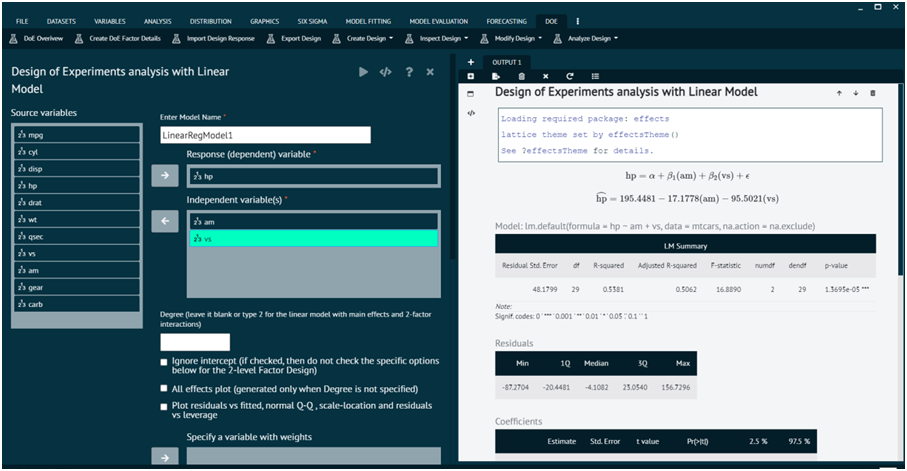Select qsec in Source variables
Image resolution: width=907 pixels, height=471 pixels.
pyautogui.click(x=77, y=236)
